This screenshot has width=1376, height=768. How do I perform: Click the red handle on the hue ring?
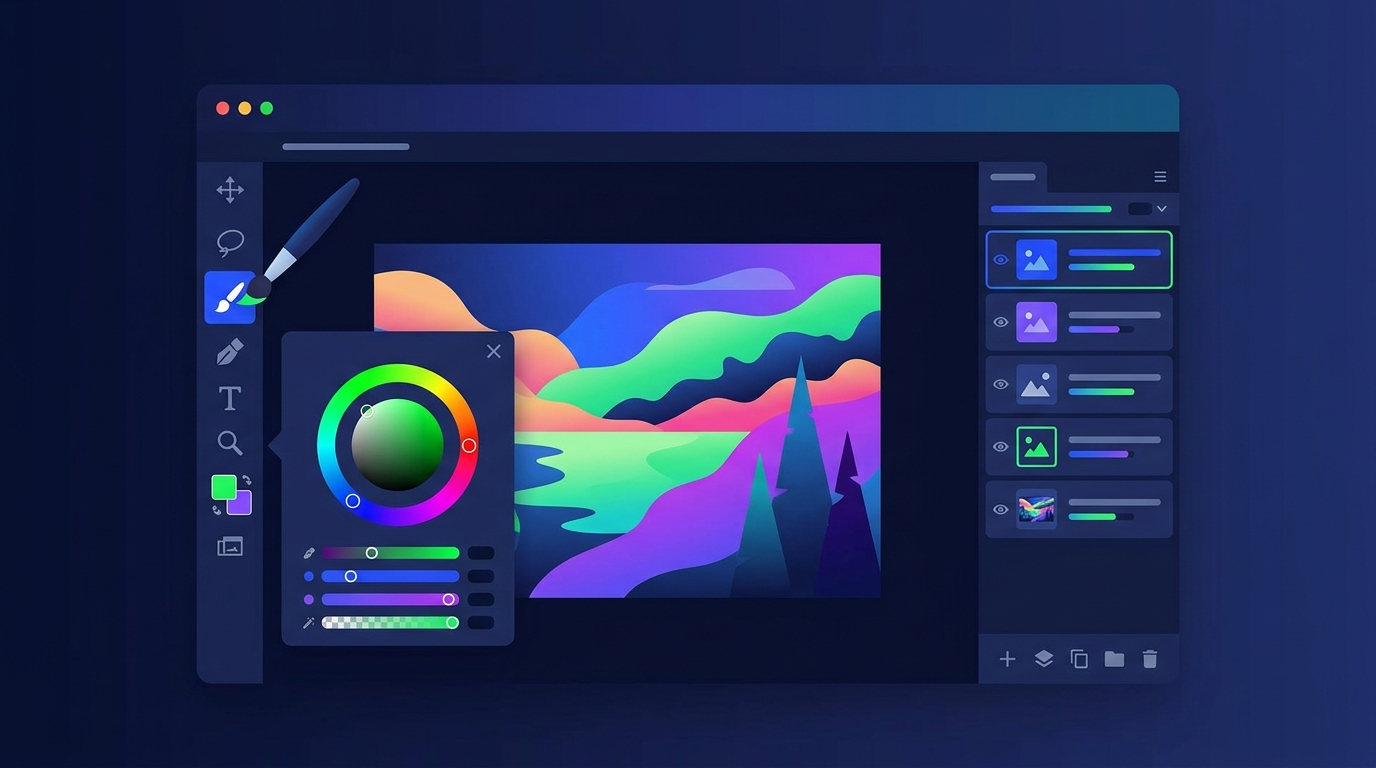coord(469,445)
